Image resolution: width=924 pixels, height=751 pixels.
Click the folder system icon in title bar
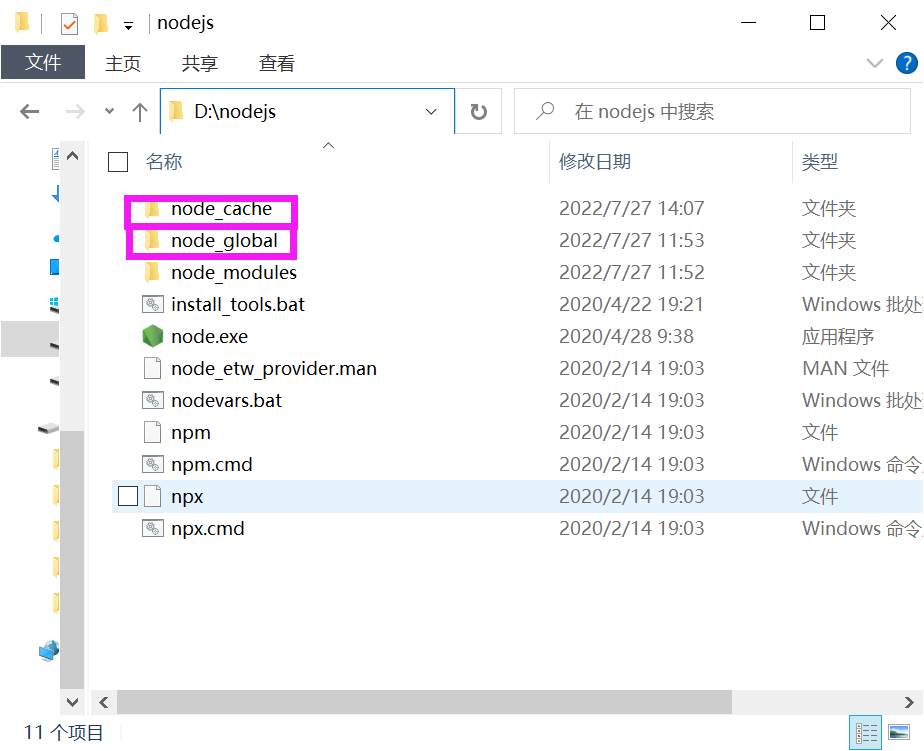coord(22,22)
